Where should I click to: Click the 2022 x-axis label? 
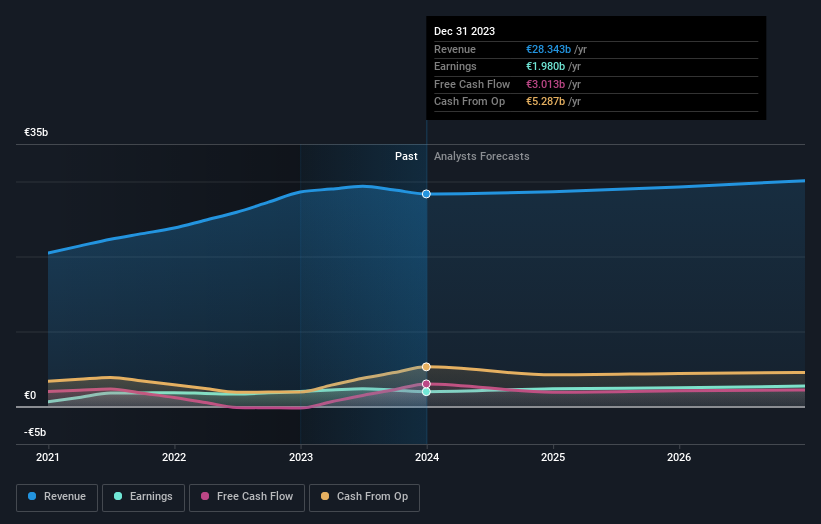tap(174, 457)
